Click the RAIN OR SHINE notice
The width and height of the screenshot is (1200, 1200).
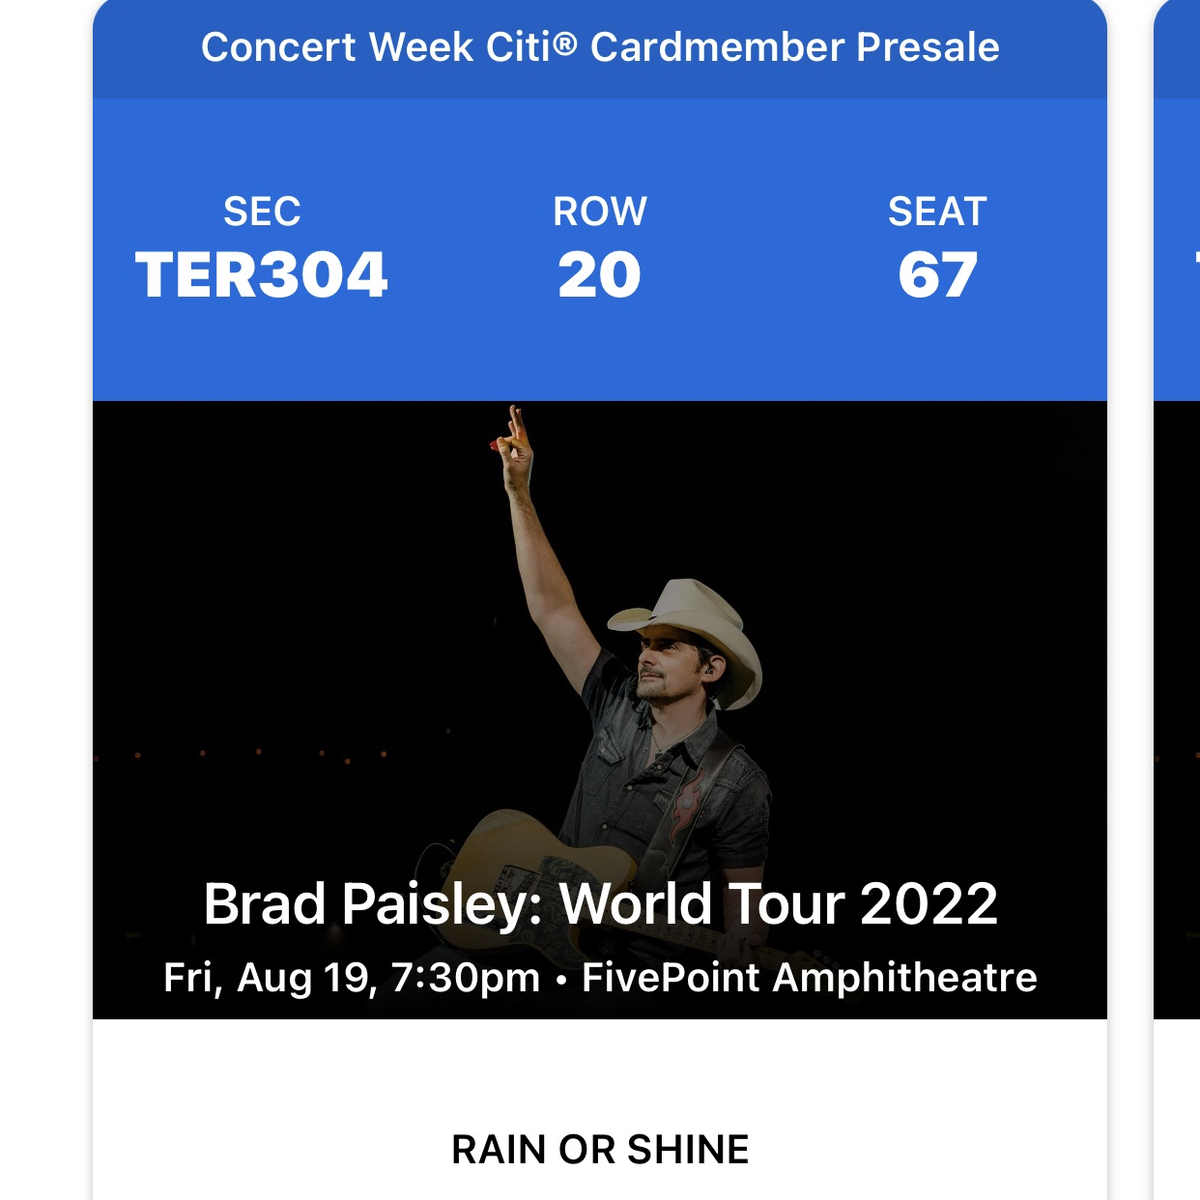600,1148
